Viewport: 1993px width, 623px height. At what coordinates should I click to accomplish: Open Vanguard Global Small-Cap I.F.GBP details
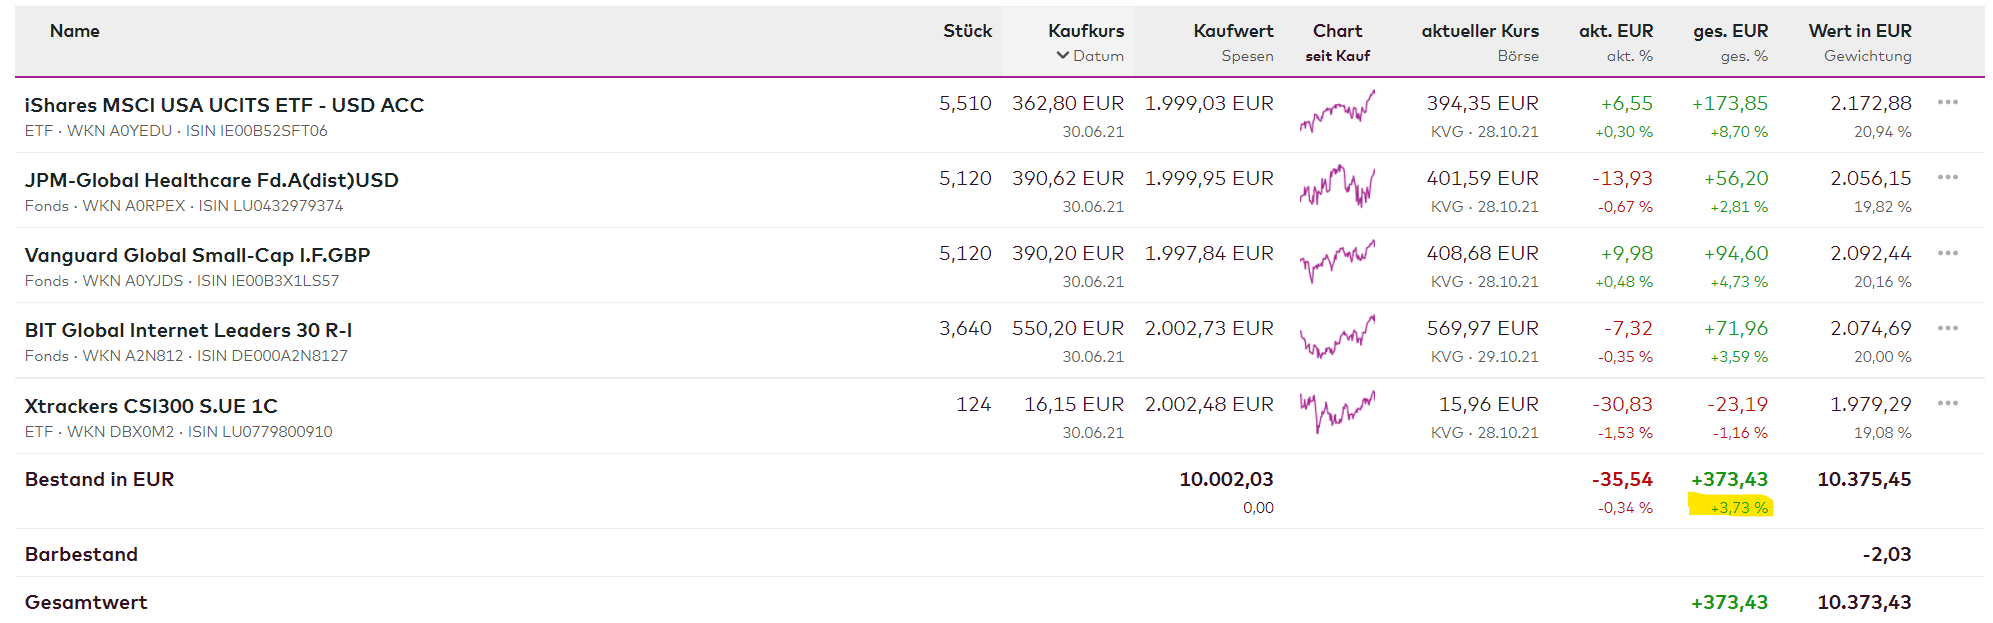pyautogui.click(x=197, y=255)
